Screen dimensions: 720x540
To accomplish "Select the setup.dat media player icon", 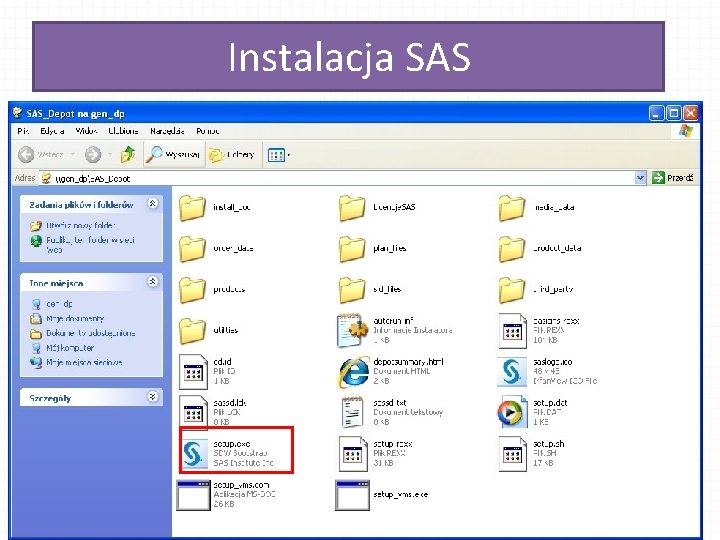I will [512, 412].
